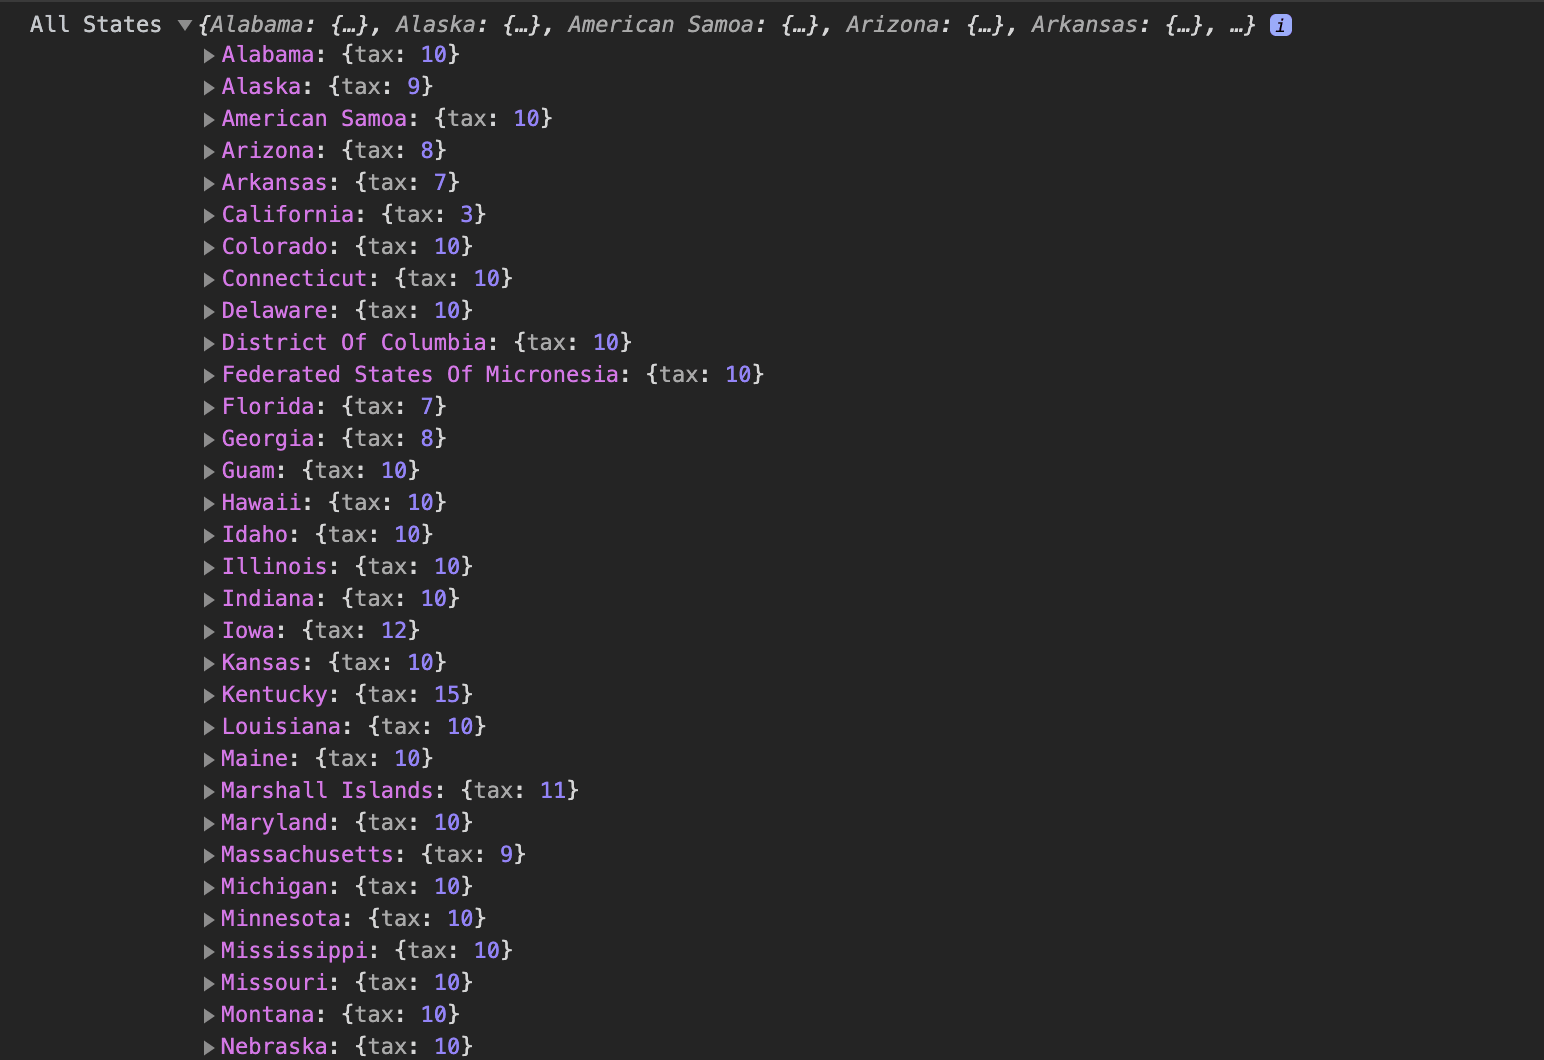
Task: Click the tax value 15 for Kentucky
Action: point(447,694)
